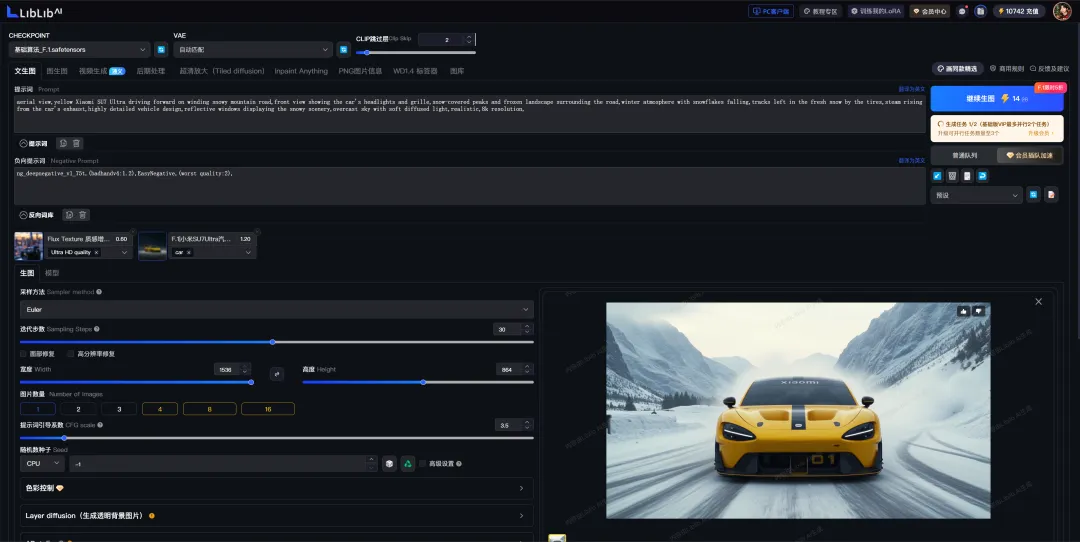Viewport: 1080px width, 542px height.
Task: Click the blue 继续生图 generate button
Action: [997, 98]
